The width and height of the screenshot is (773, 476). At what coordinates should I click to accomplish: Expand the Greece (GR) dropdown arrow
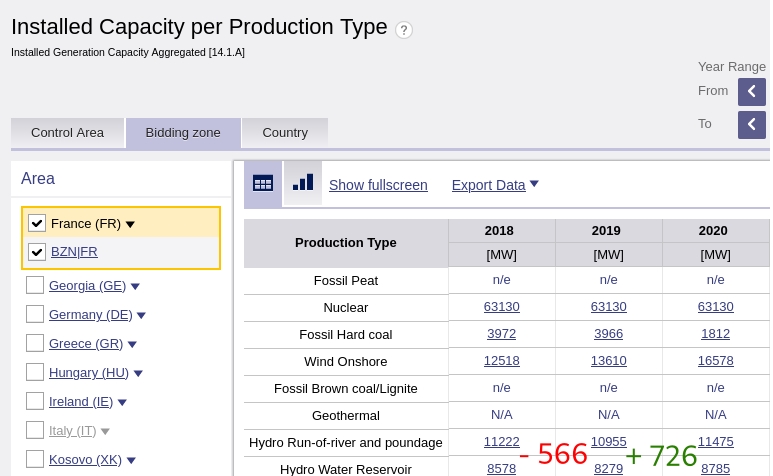132,344
